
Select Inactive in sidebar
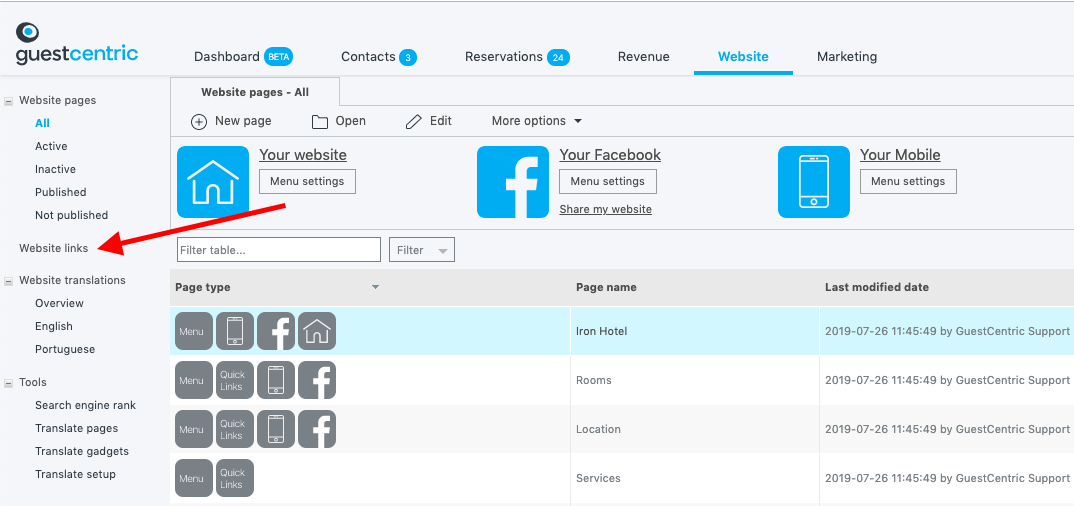(x=55, y=169)
